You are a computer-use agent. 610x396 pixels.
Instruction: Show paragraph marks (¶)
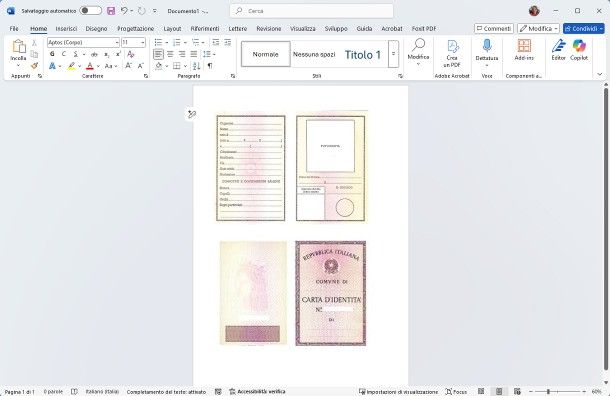pos(210,66)
